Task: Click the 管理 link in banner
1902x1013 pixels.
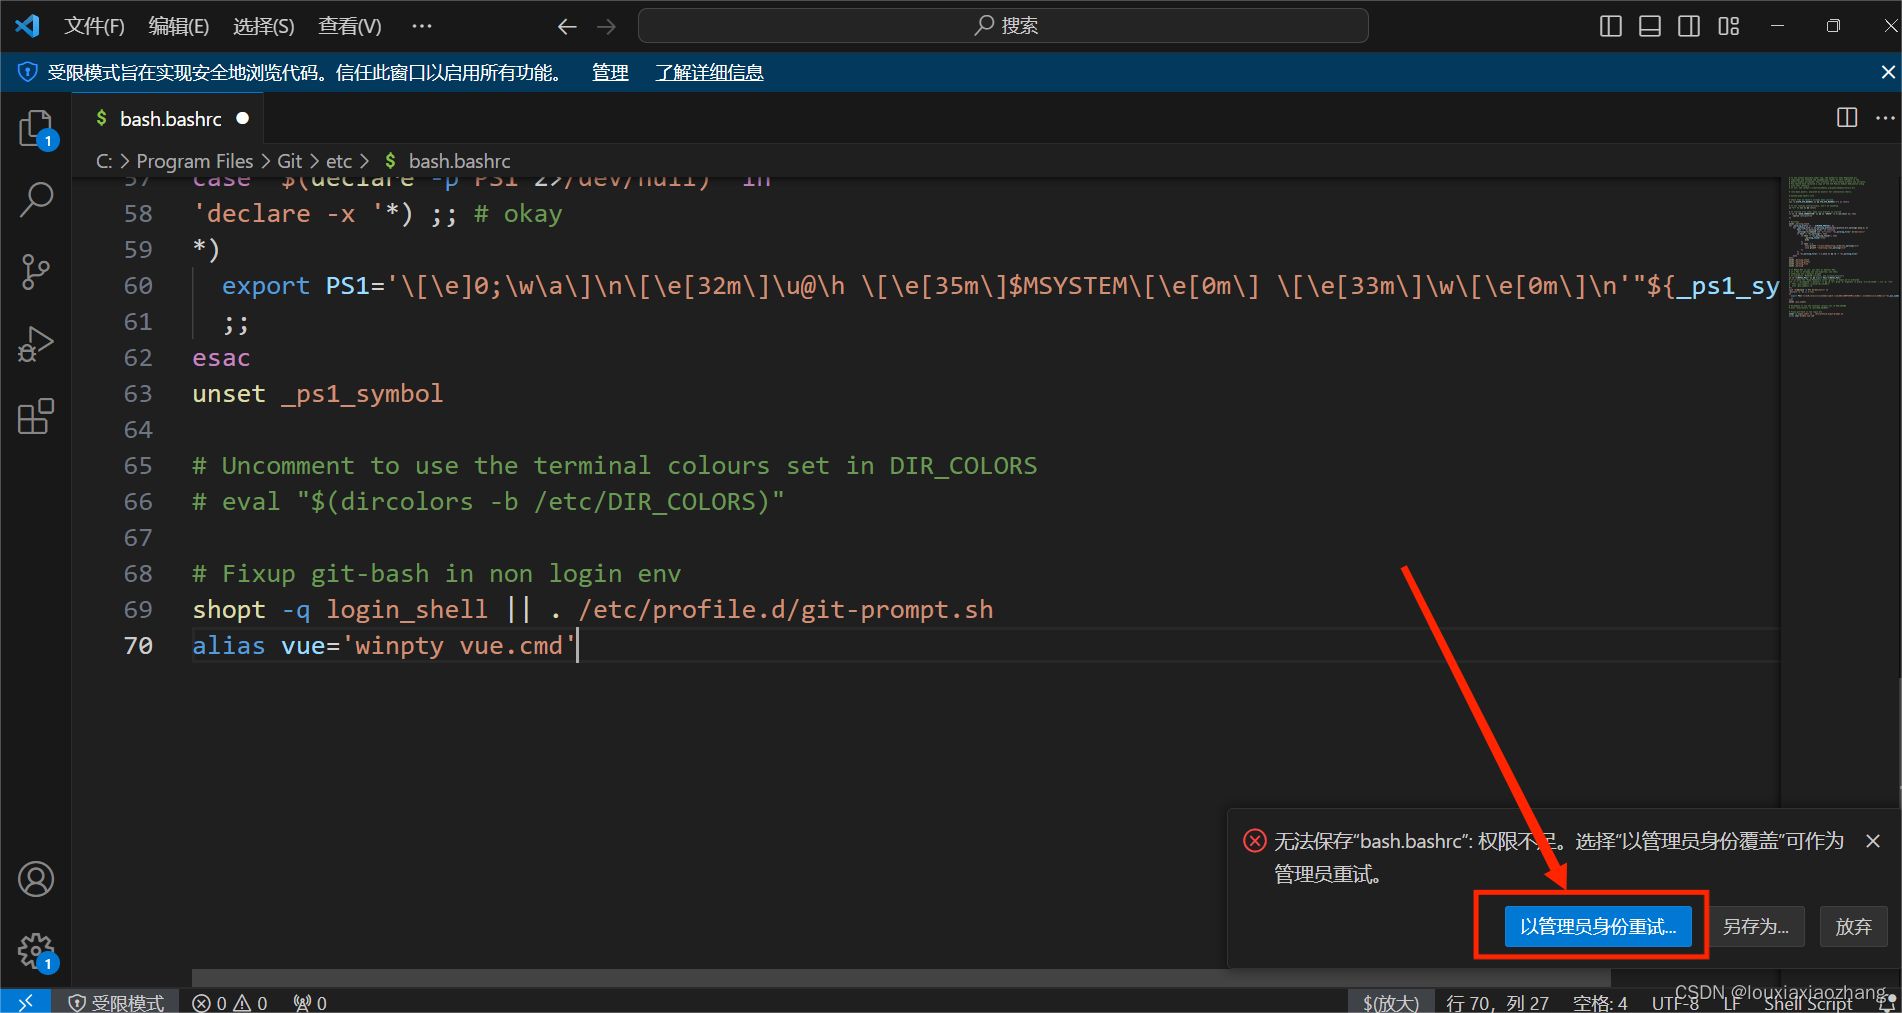Action: point(610,72)
